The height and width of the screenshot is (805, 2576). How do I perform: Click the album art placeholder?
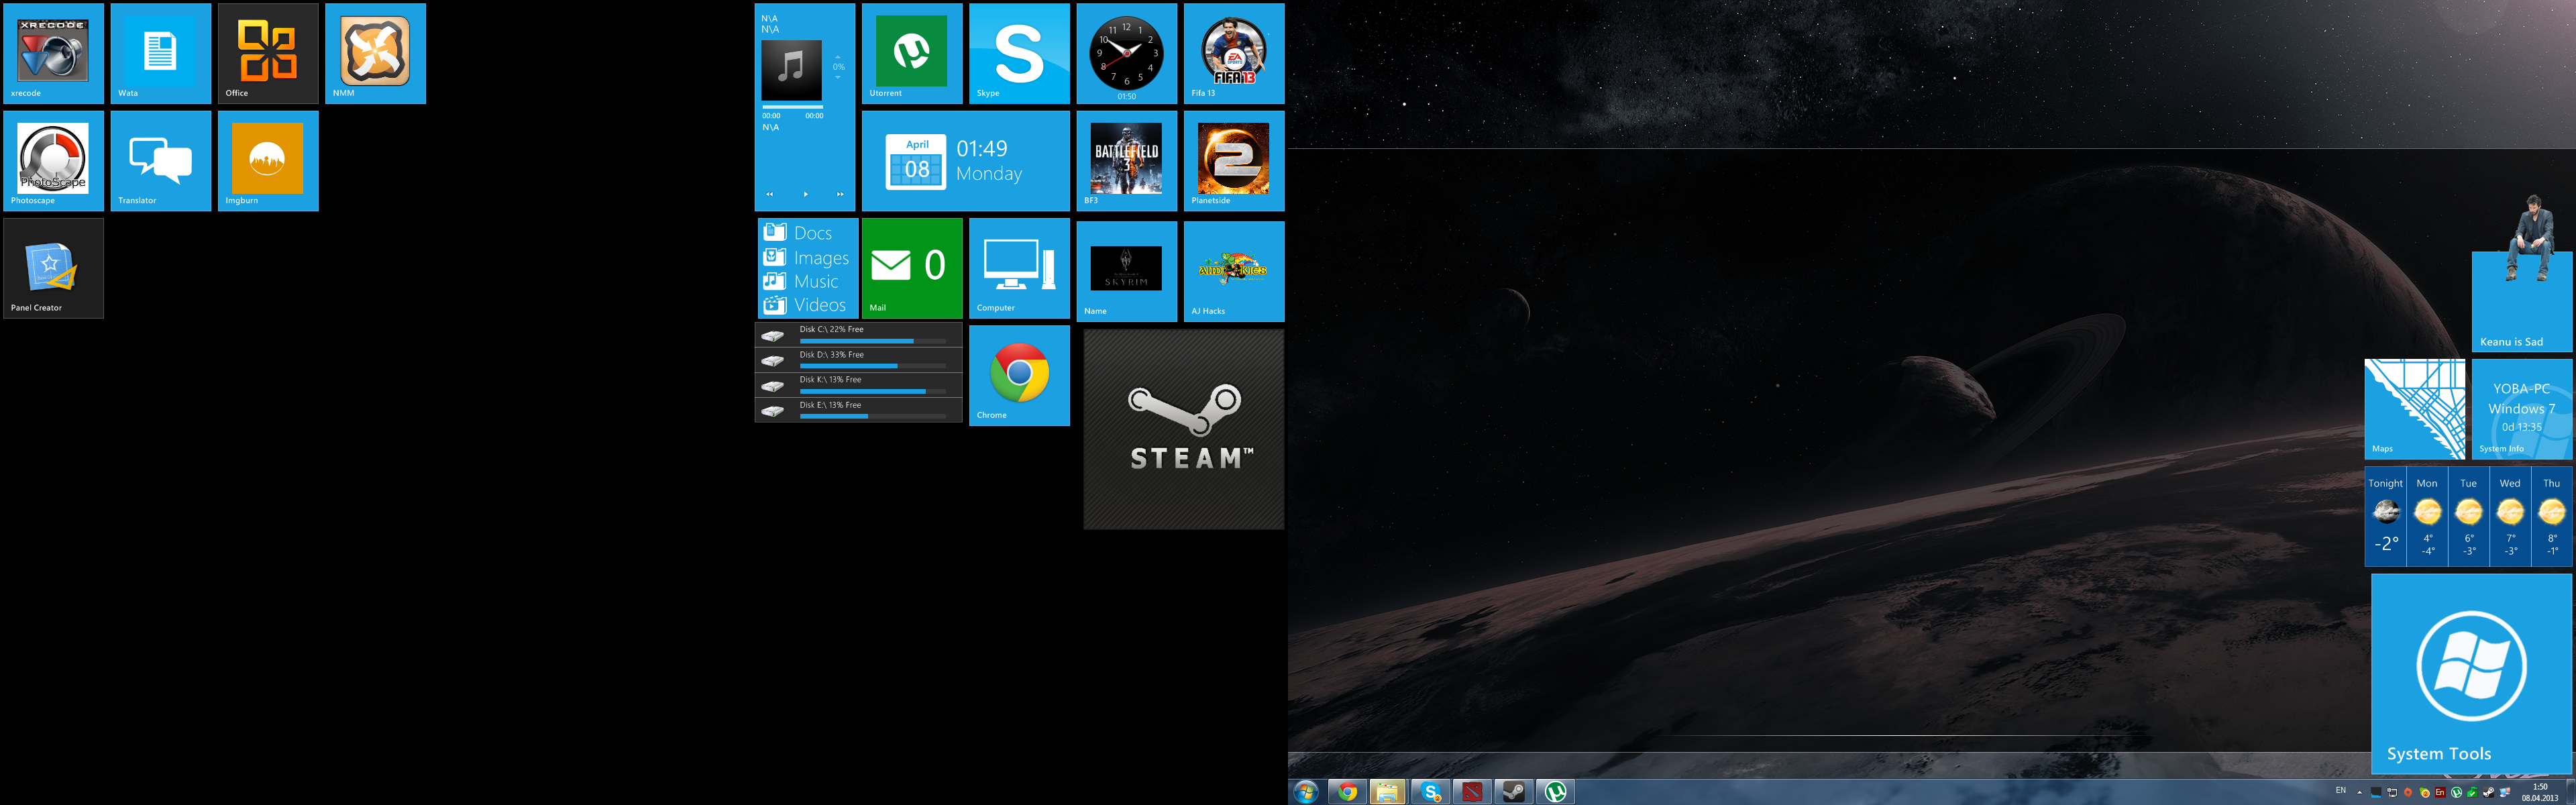click(x=792, y=71)
